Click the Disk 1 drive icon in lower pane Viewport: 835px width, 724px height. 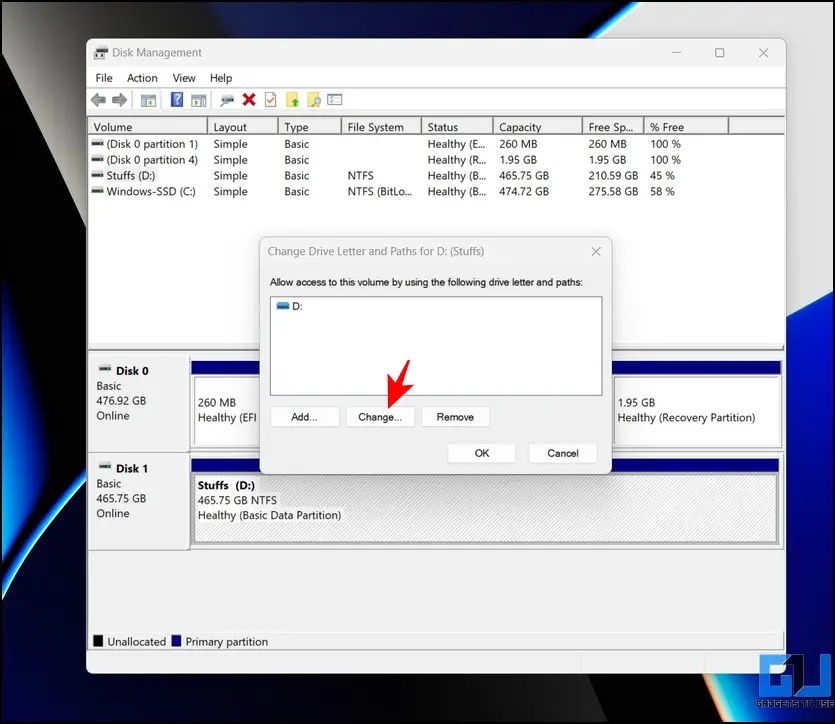(x=105, y=466)
